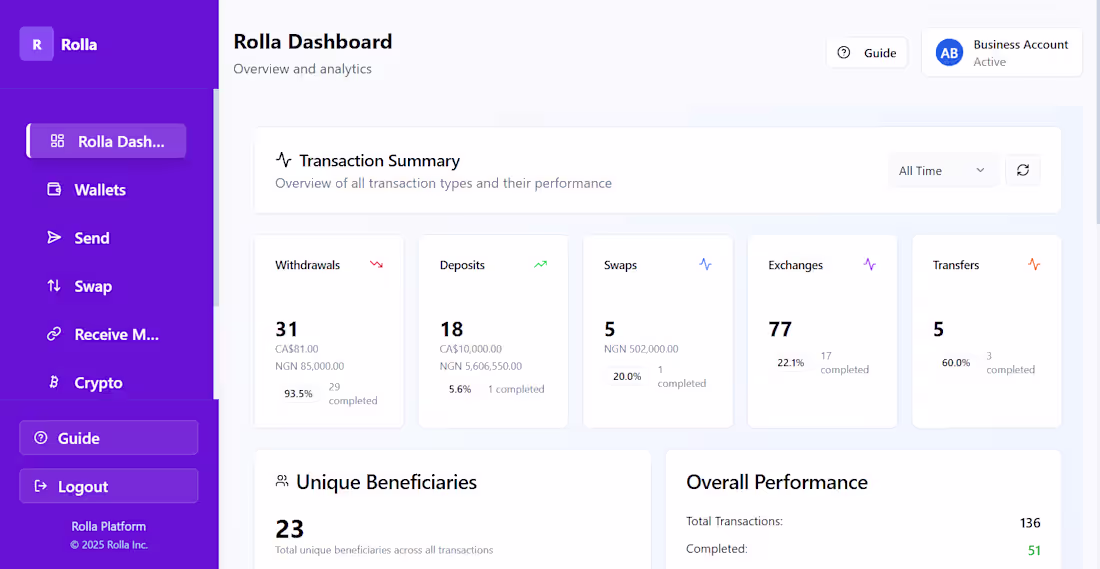Click the Transfers activity pulse icon
Viewport: 1100px width, 569px height.
pyautogui.click(x=1034, y=265)
